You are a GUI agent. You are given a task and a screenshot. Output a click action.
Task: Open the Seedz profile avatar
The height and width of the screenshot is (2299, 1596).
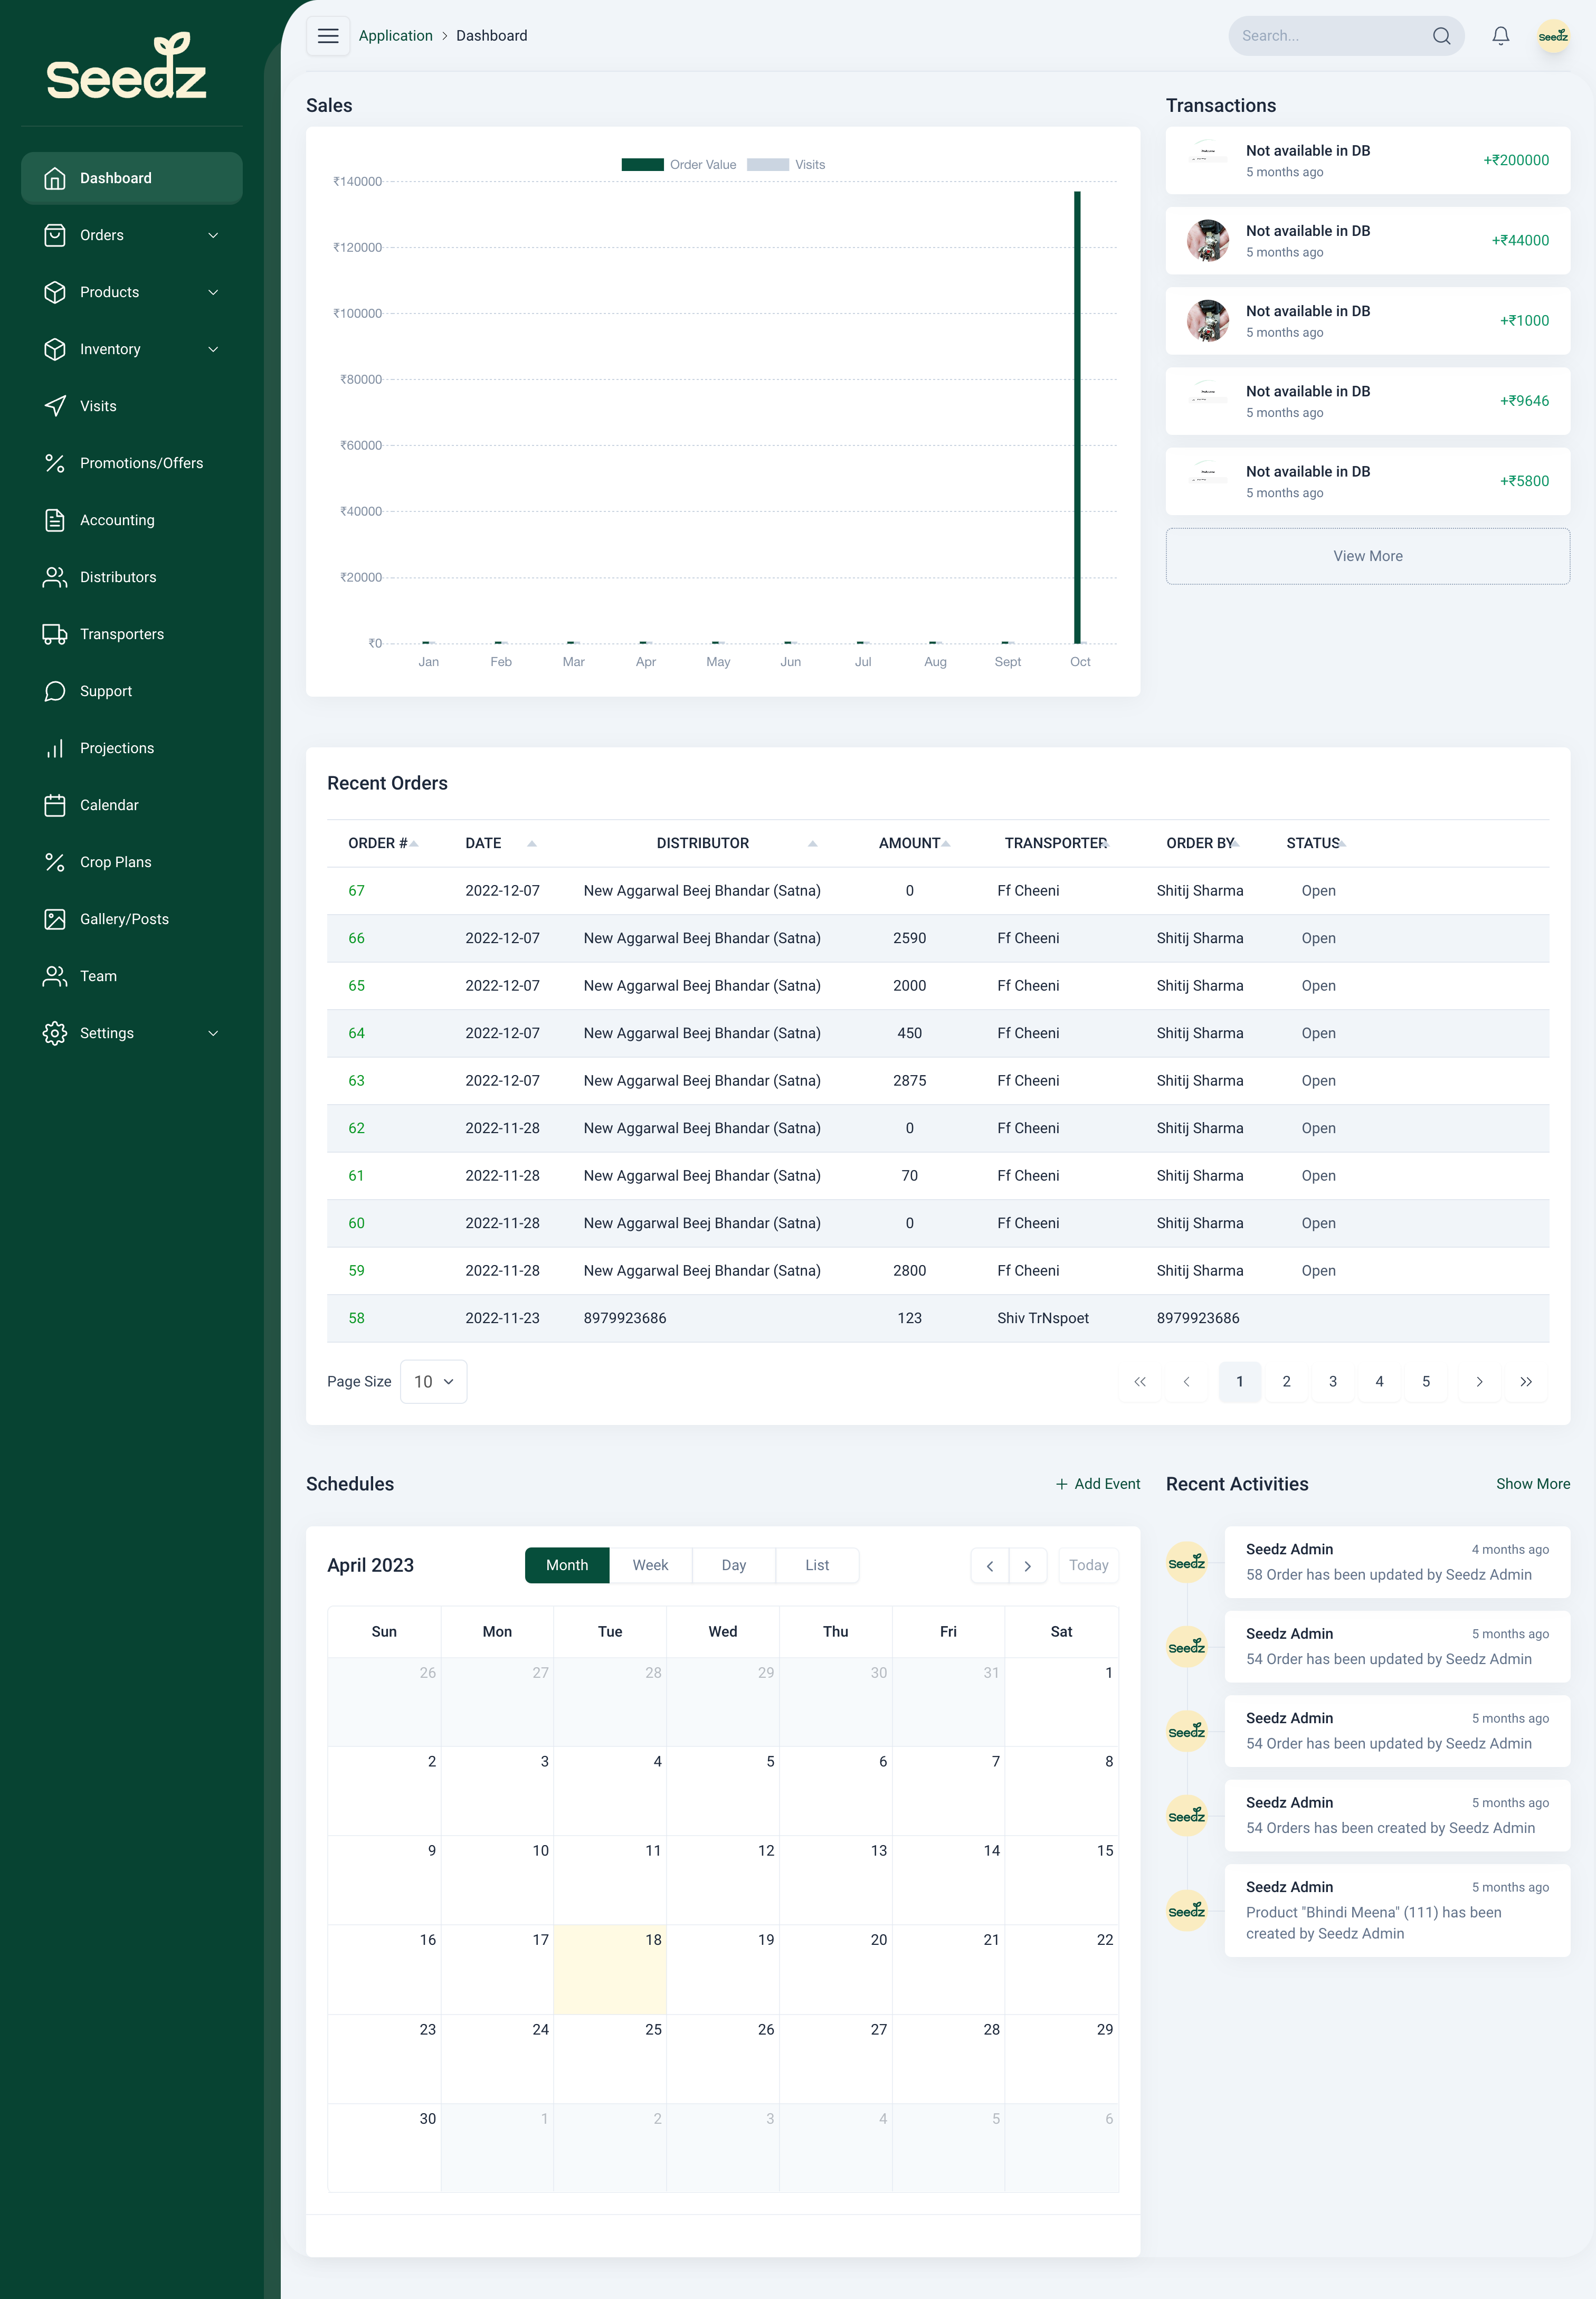point(1552,36)
